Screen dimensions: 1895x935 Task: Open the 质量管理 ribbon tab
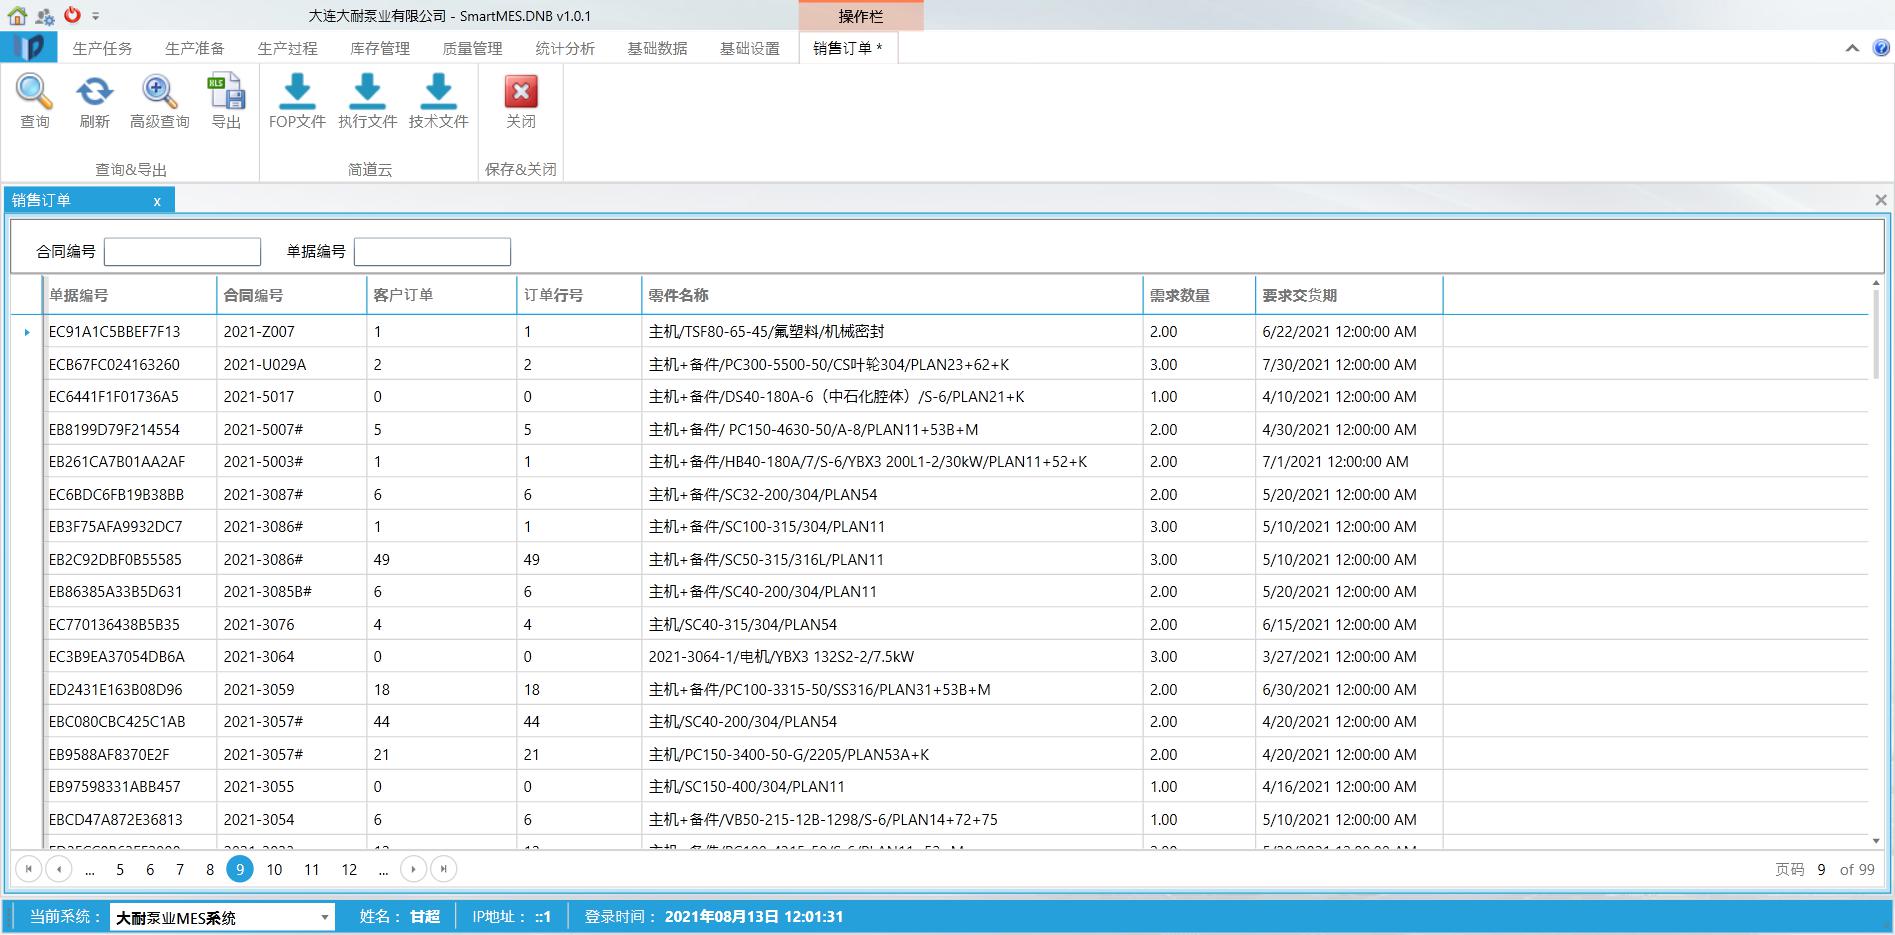472,48
